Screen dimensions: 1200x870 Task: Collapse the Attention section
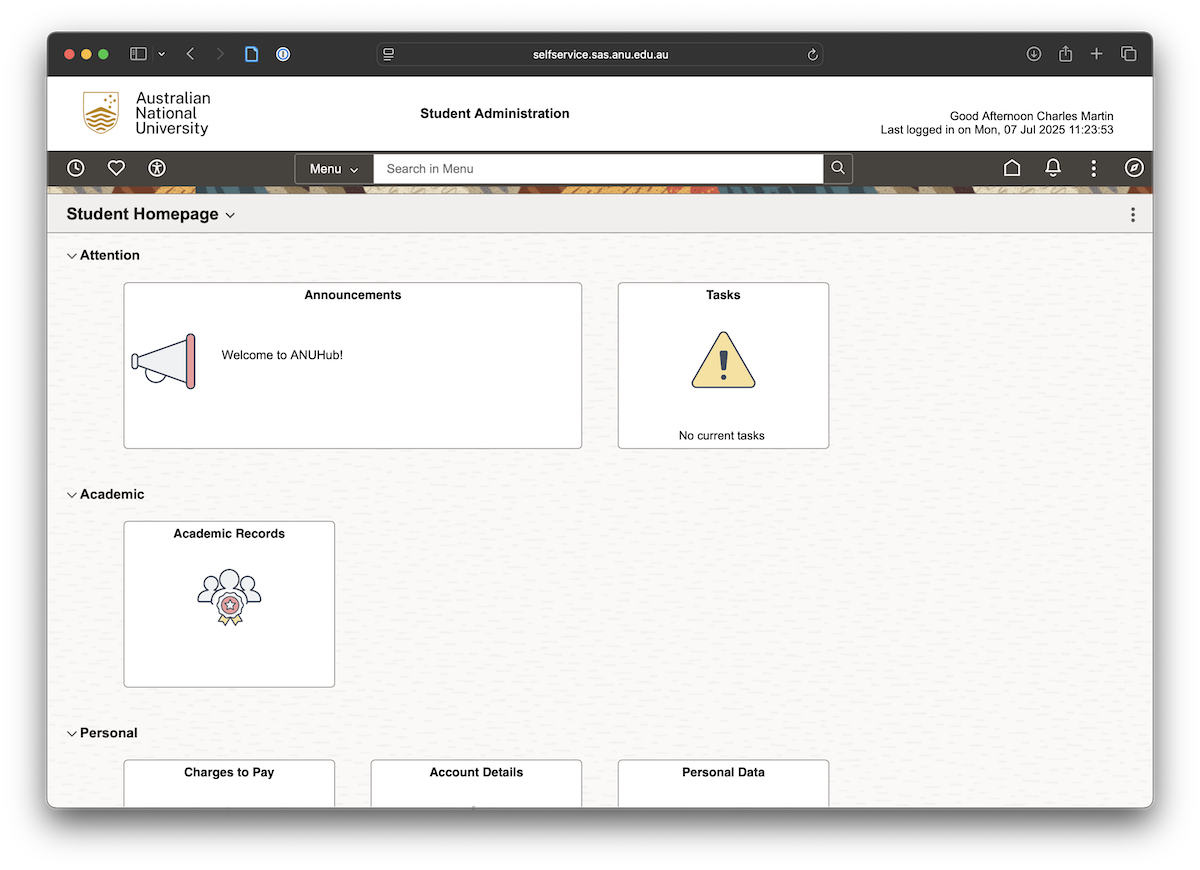click(x=71, y=255)
